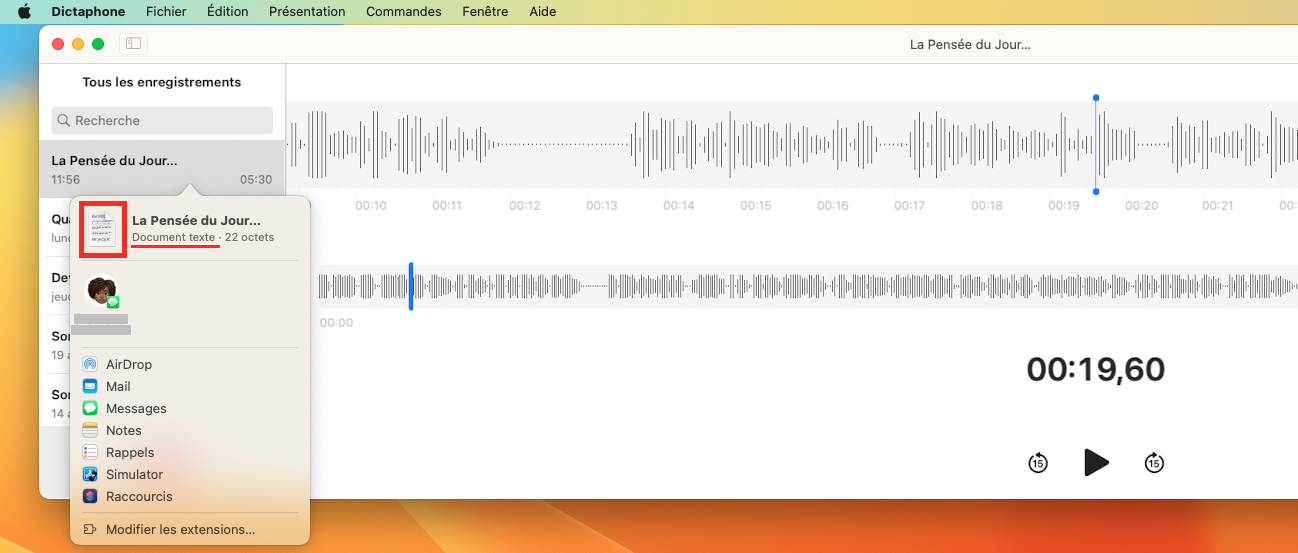Click the suggested contact avatar
The width and height of the screenshot is (1298, 553).
coord(101,291)
